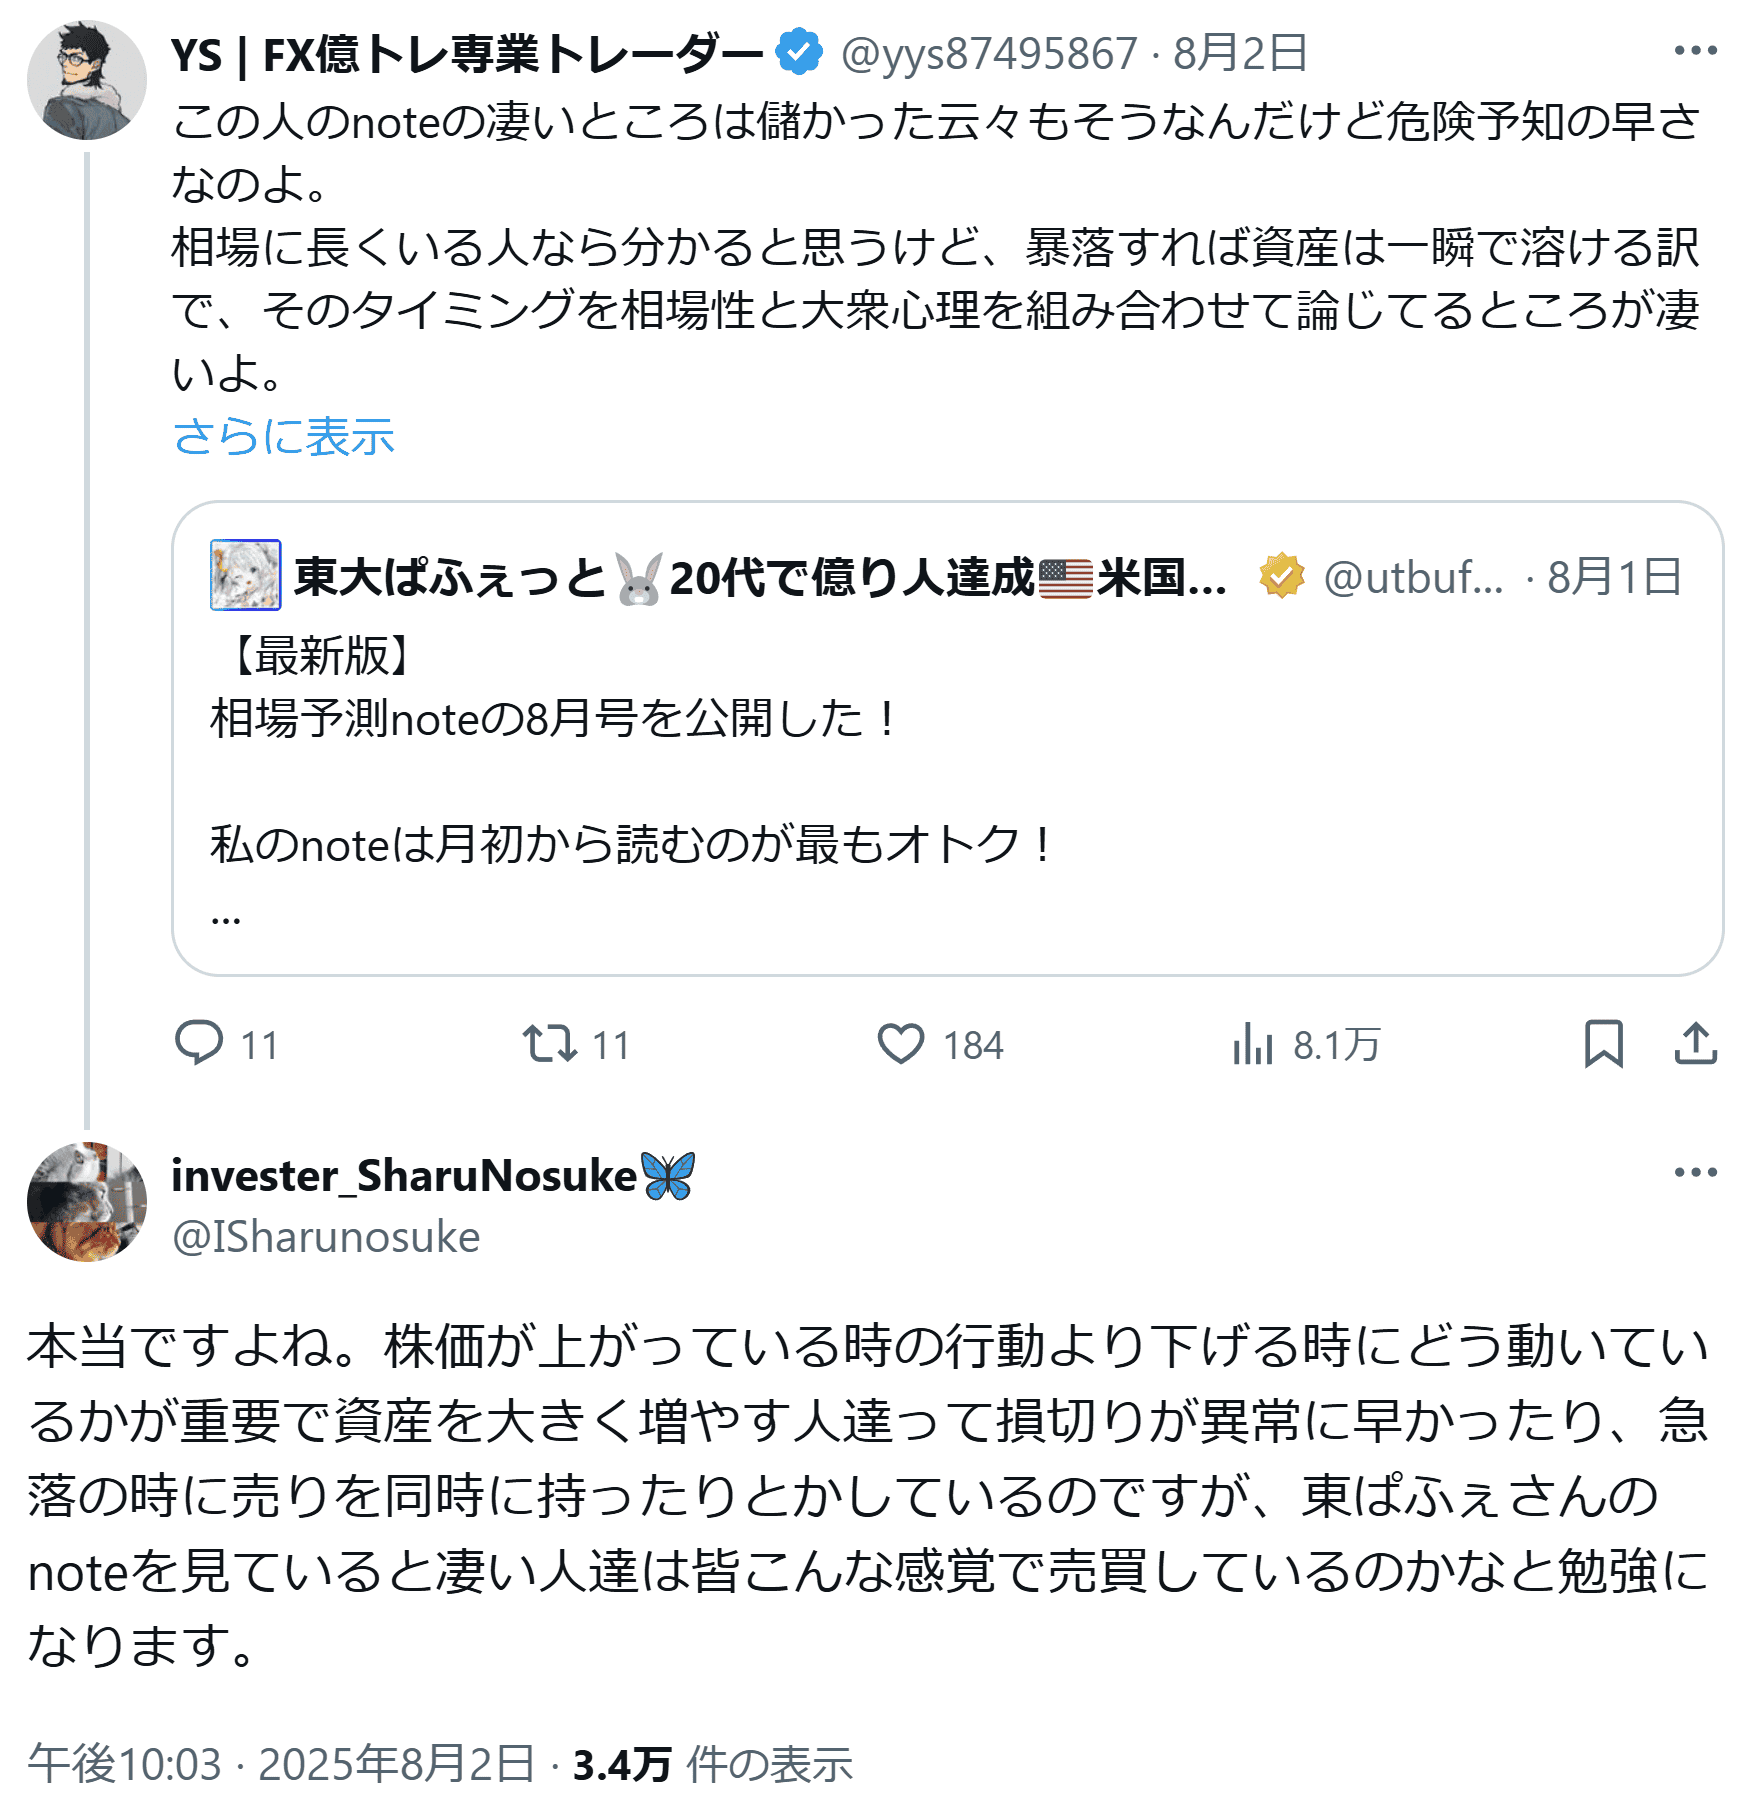Open view analytics bar chart icon
Screen dimensions: 1745x1797
pos(1252,1043)
